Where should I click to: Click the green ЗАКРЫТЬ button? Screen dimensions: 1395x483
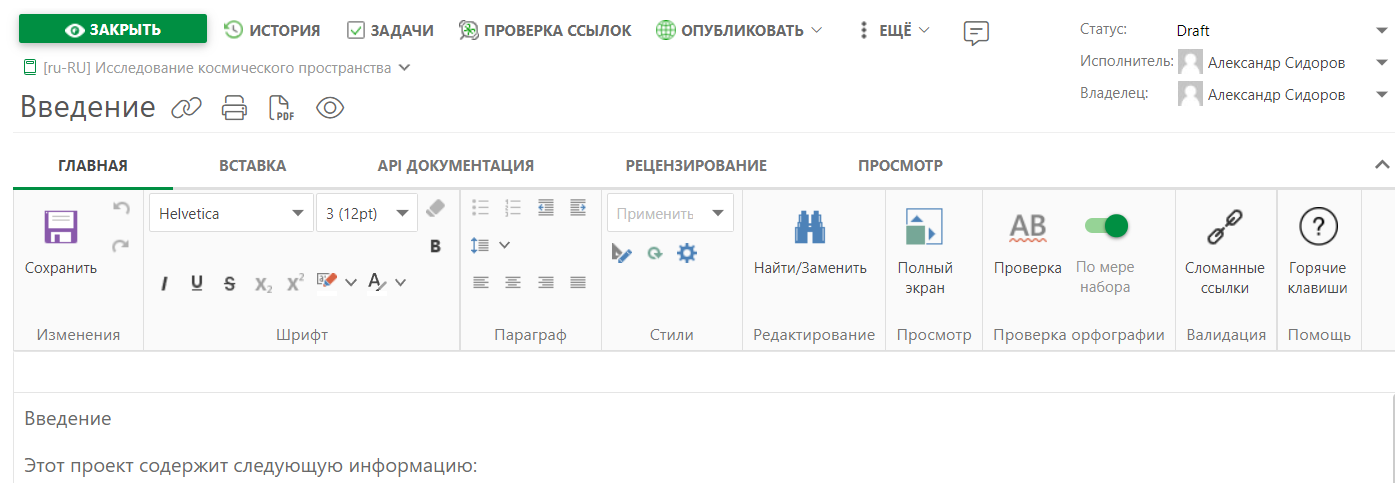tap(113, 29)
